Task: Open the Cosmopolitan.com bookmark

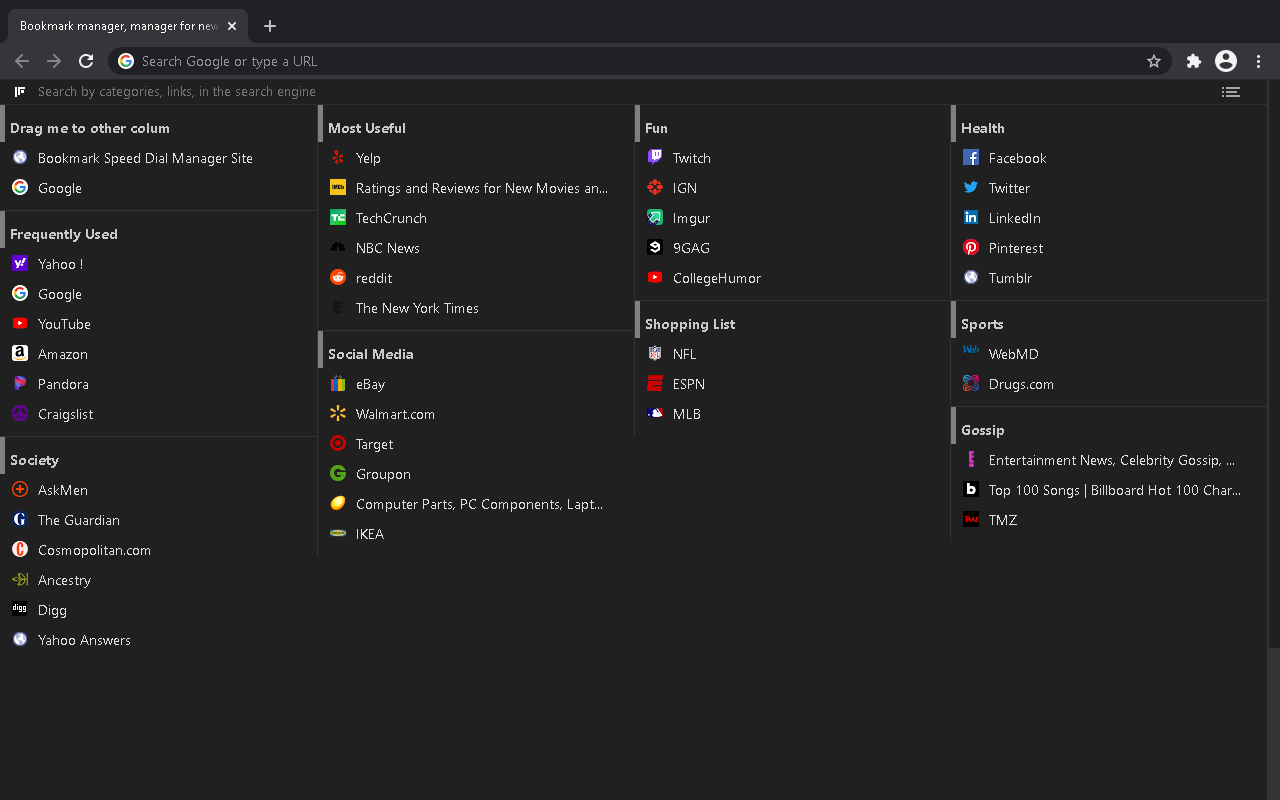Action: [x=94, y=550]
